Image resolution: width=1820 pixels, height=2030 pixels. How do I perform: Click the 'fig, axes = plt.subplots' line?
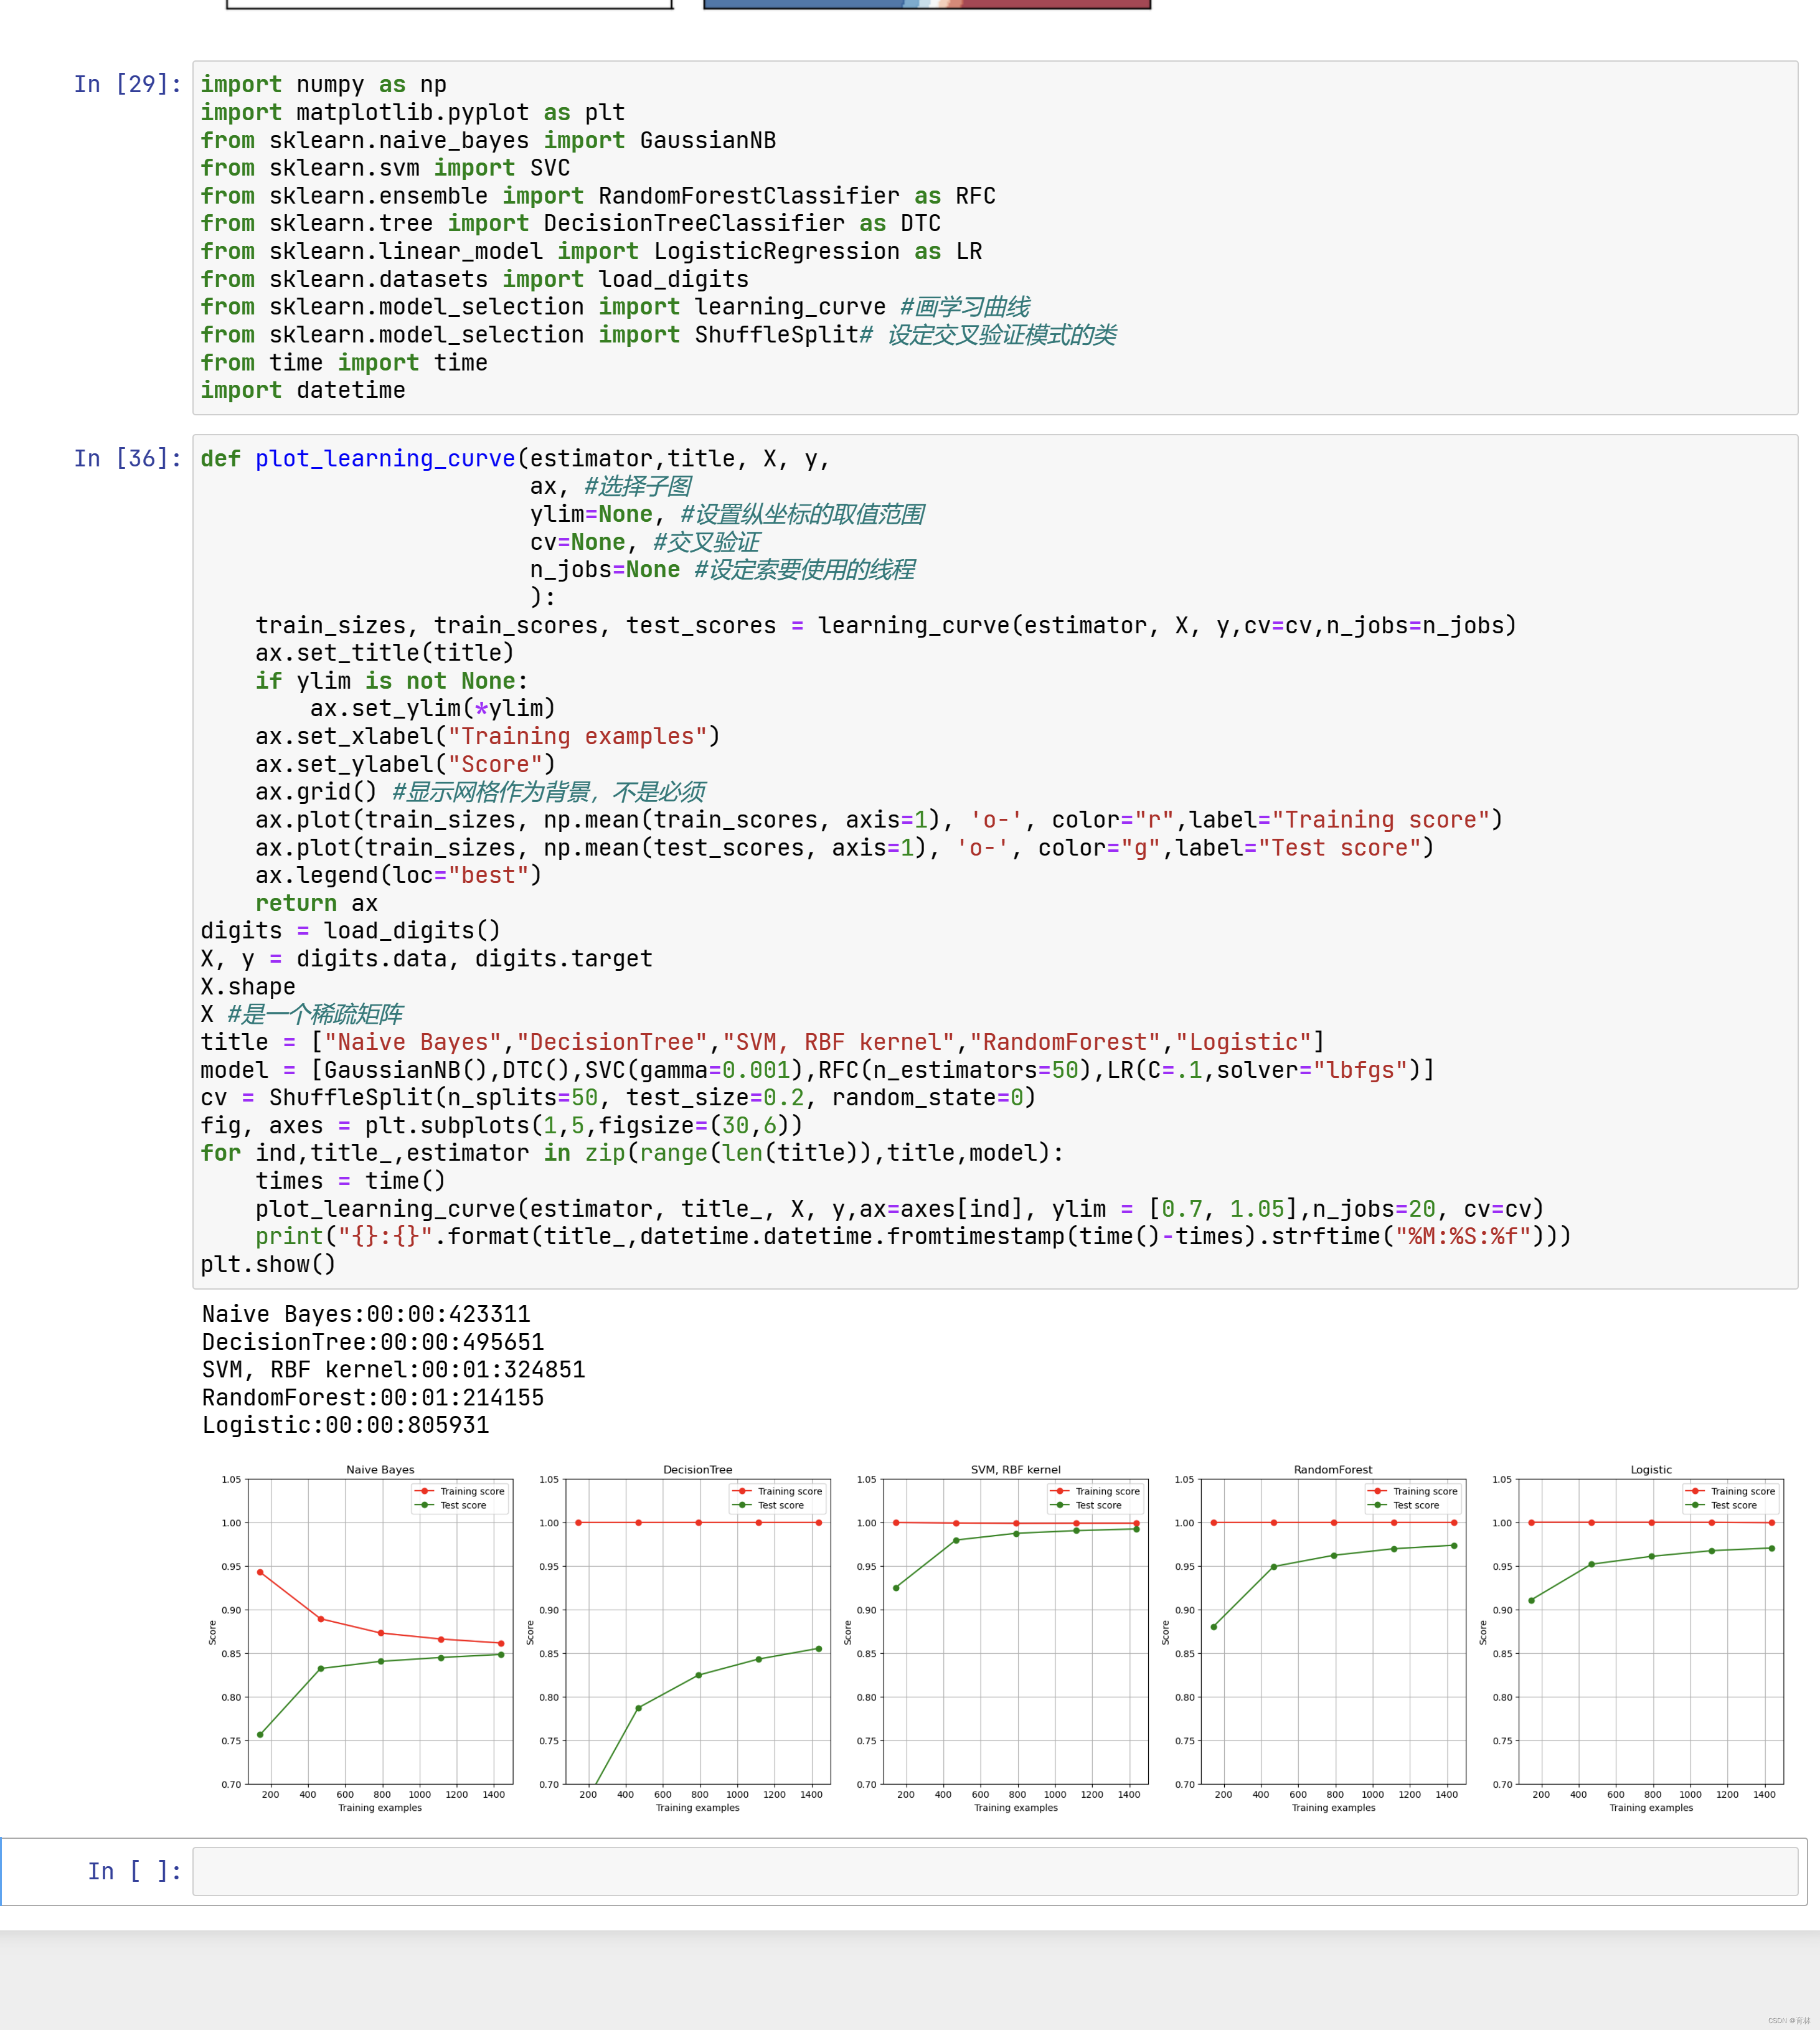(x=502, y=1126)
